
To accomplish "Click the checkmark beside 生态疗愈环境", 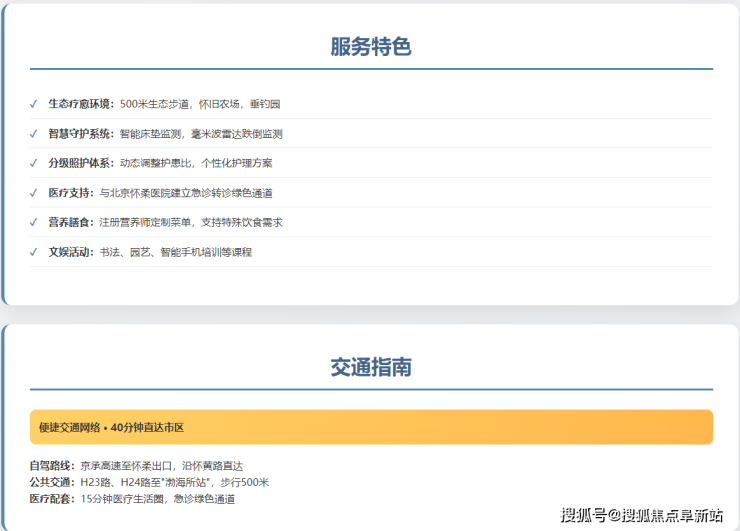I will [x=35, y=103].
